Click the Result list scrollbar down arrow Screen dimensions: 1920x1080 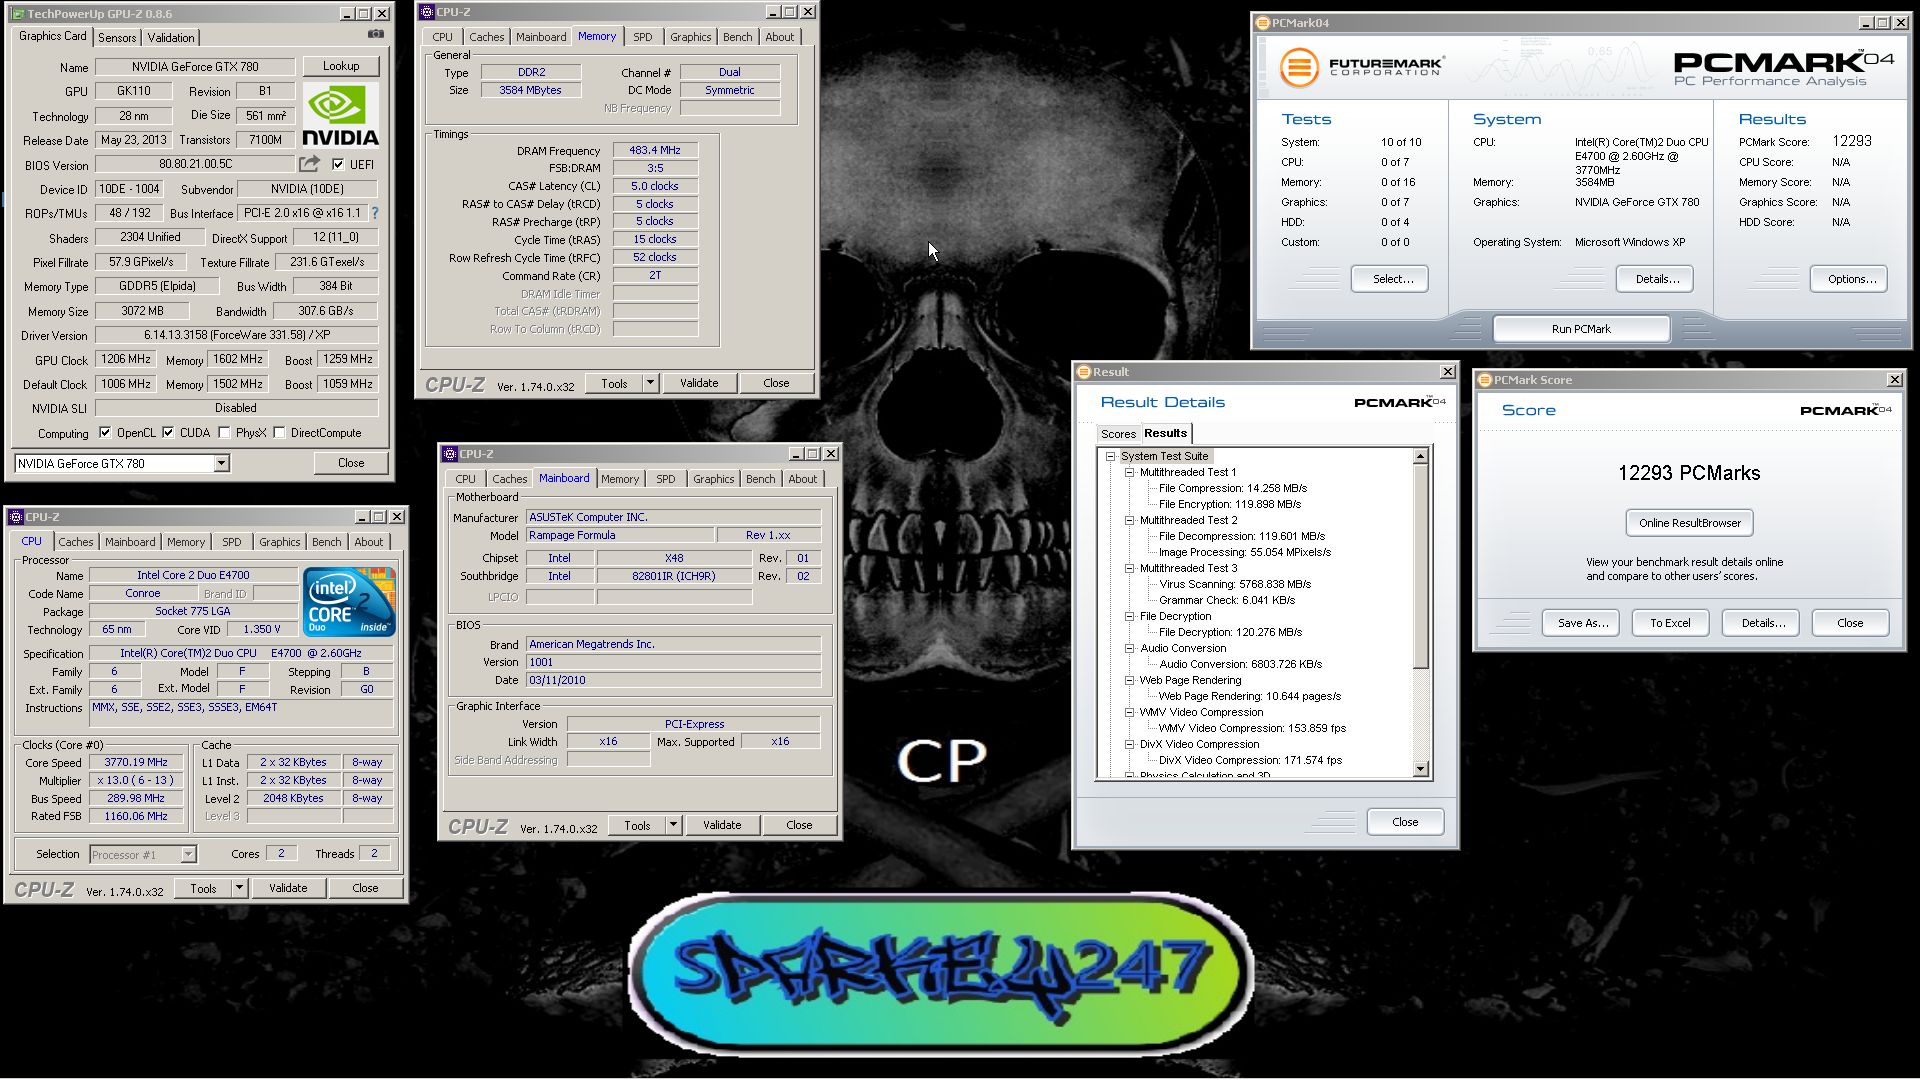click(x=1420, y=769)
